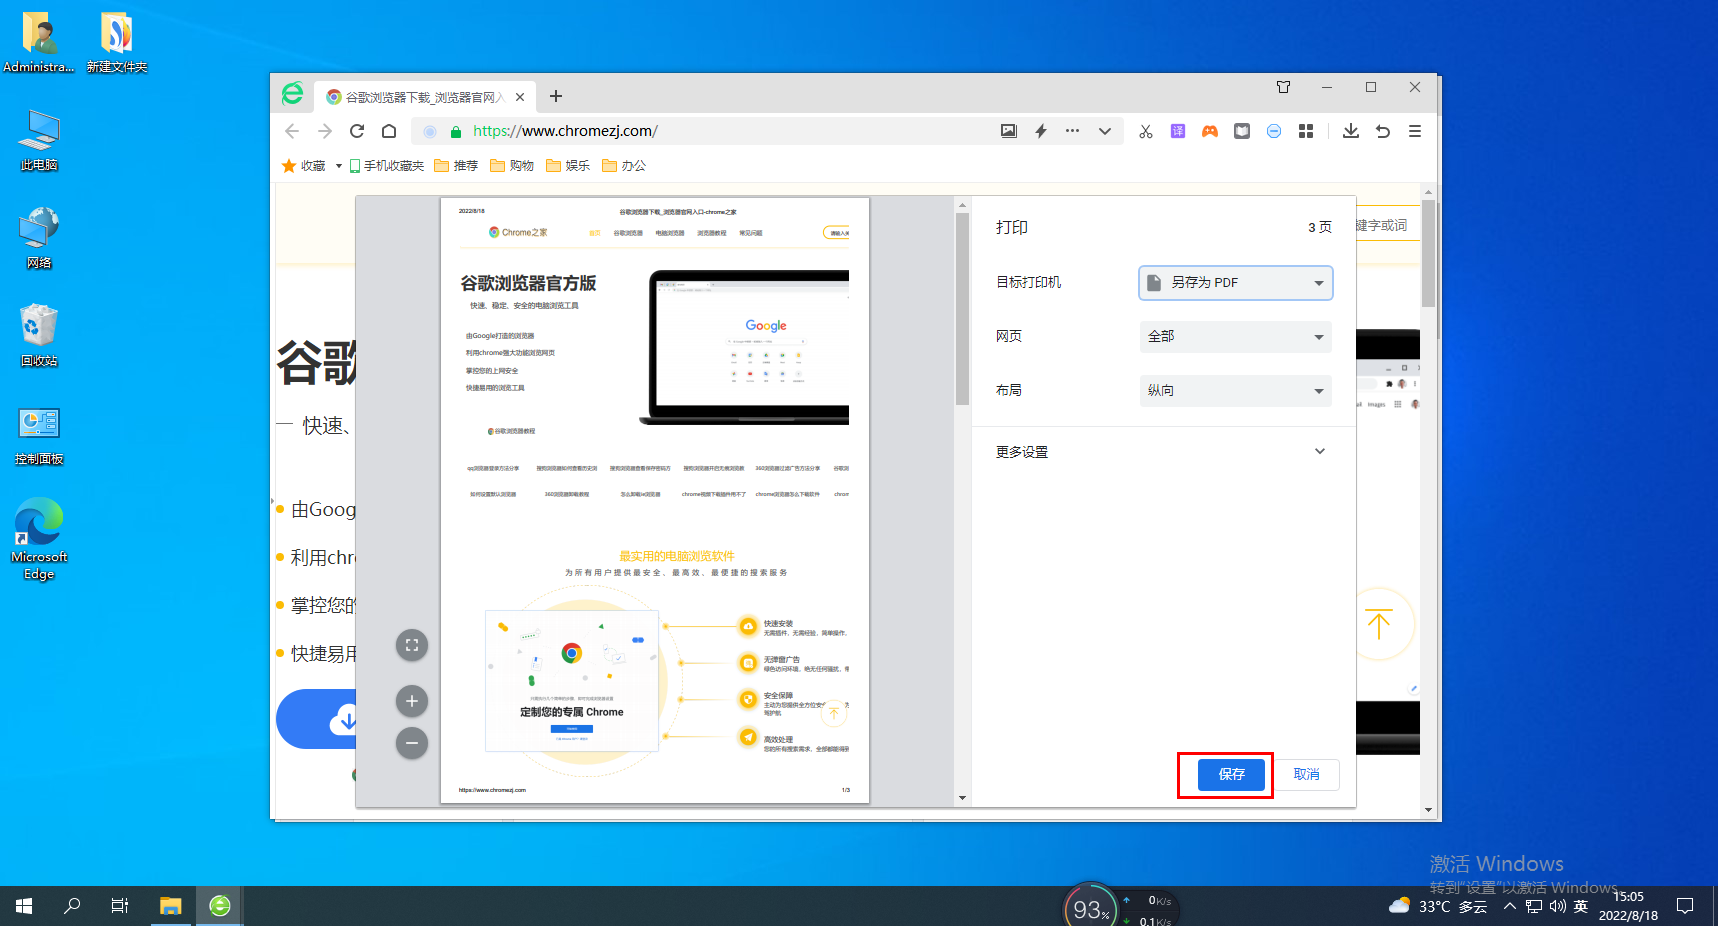
Task: Open the Administrator desktop folder
Action: tap(39, 43)
